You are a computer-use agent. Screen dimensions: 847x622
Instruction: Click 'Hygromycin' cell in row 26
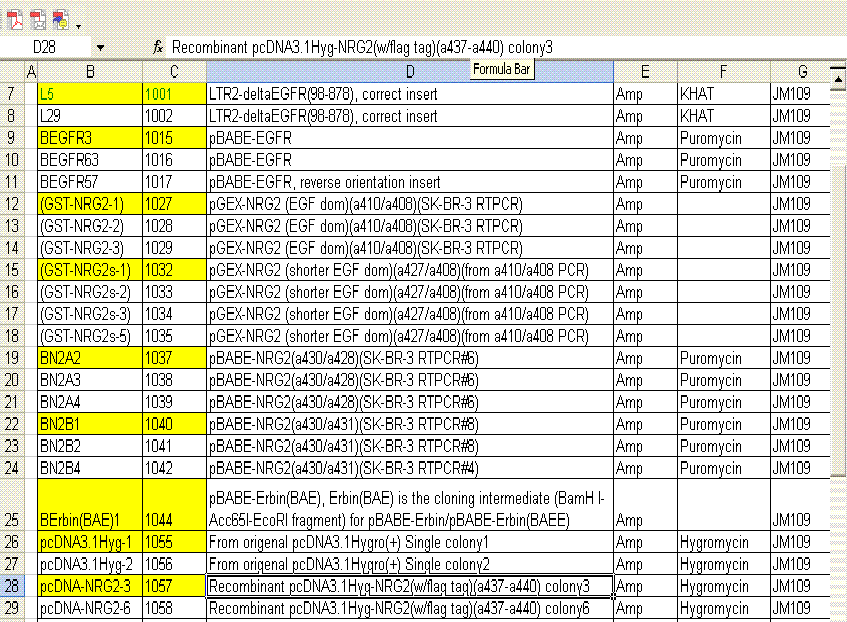(x=723, y=542)
